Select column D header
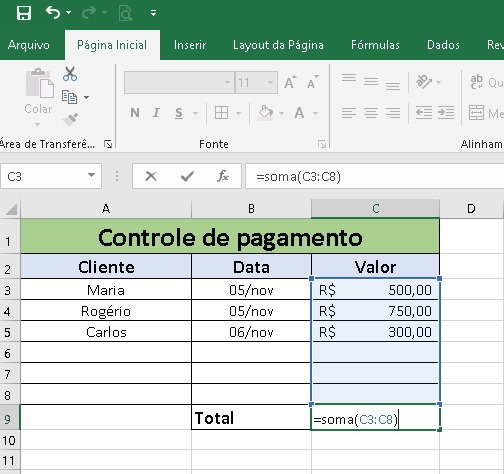This screenshot has width=504, height=474. pos(471,209)
